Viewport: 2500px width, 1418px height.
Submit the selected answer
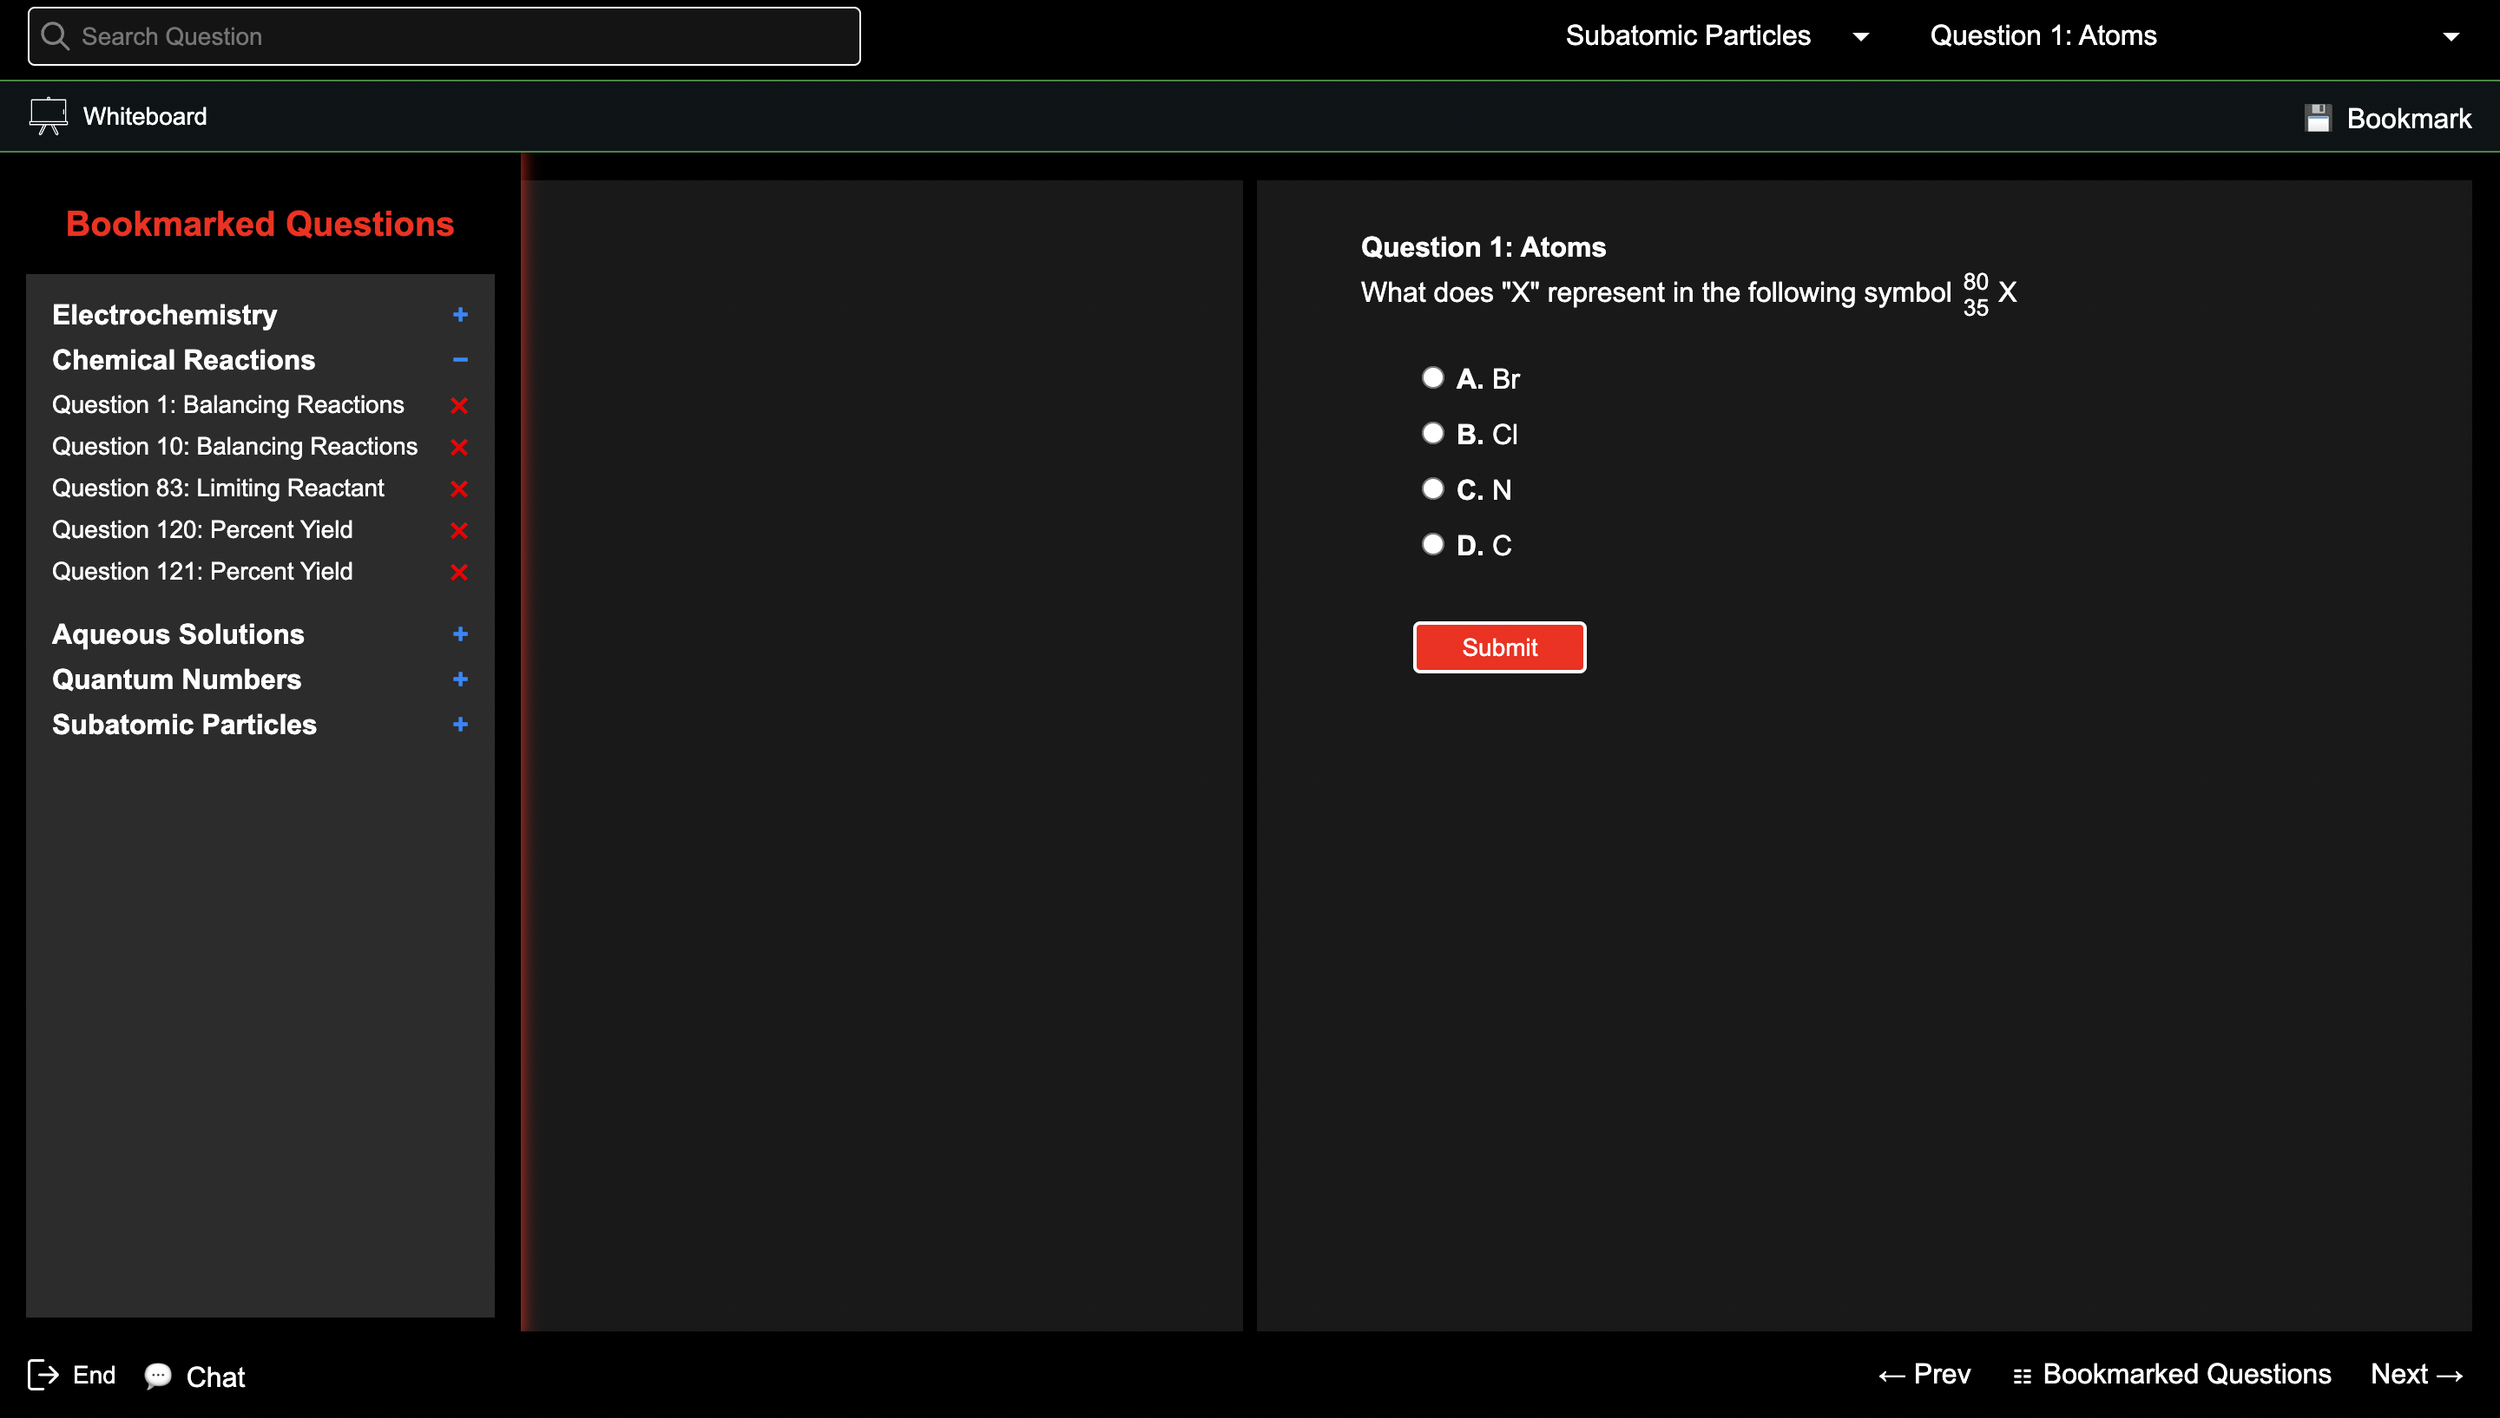[1498, 647]
